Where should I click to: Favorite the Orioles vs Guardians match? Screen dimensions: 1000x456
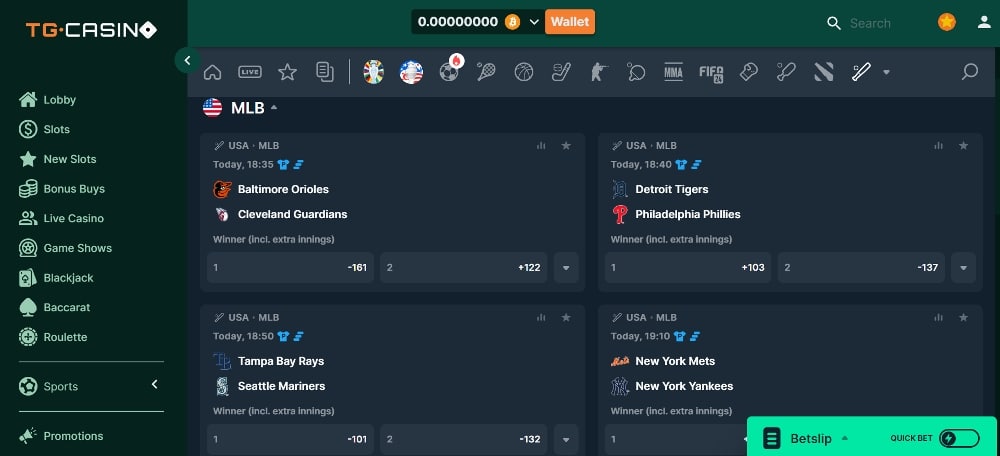coord(566,145)
